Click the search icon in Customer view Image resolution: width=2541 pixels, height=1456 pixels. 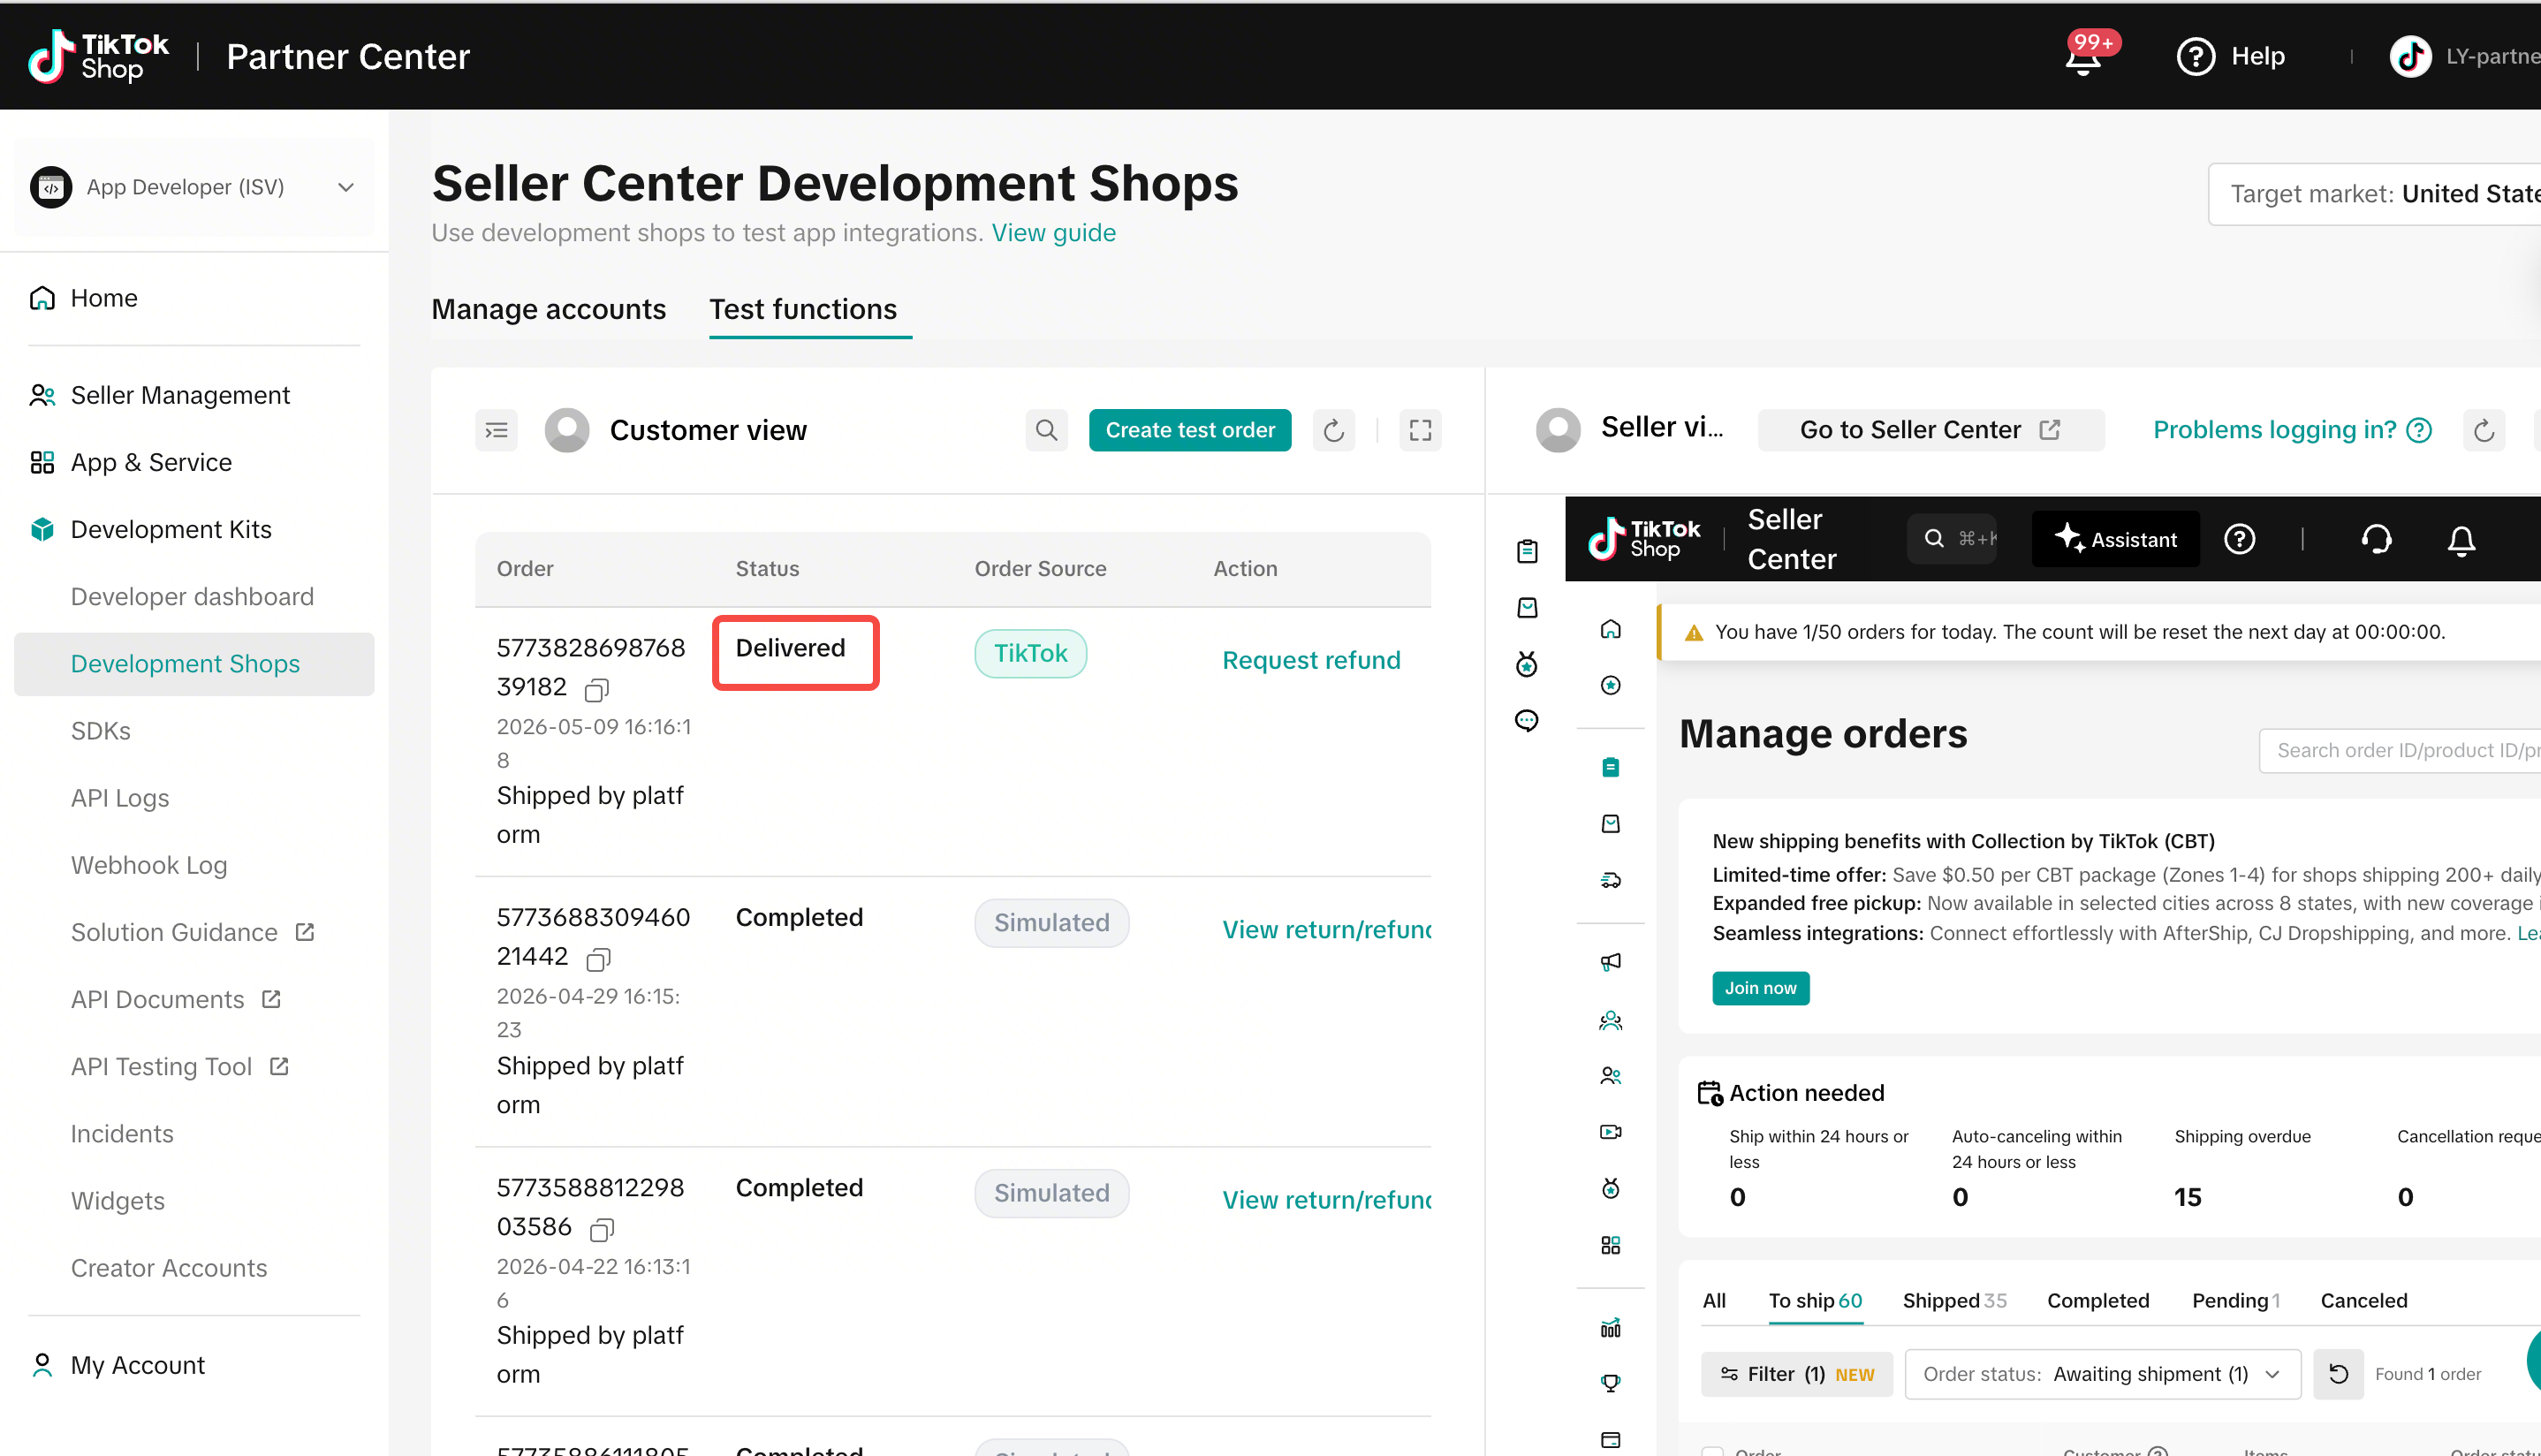click(1046, 430)
